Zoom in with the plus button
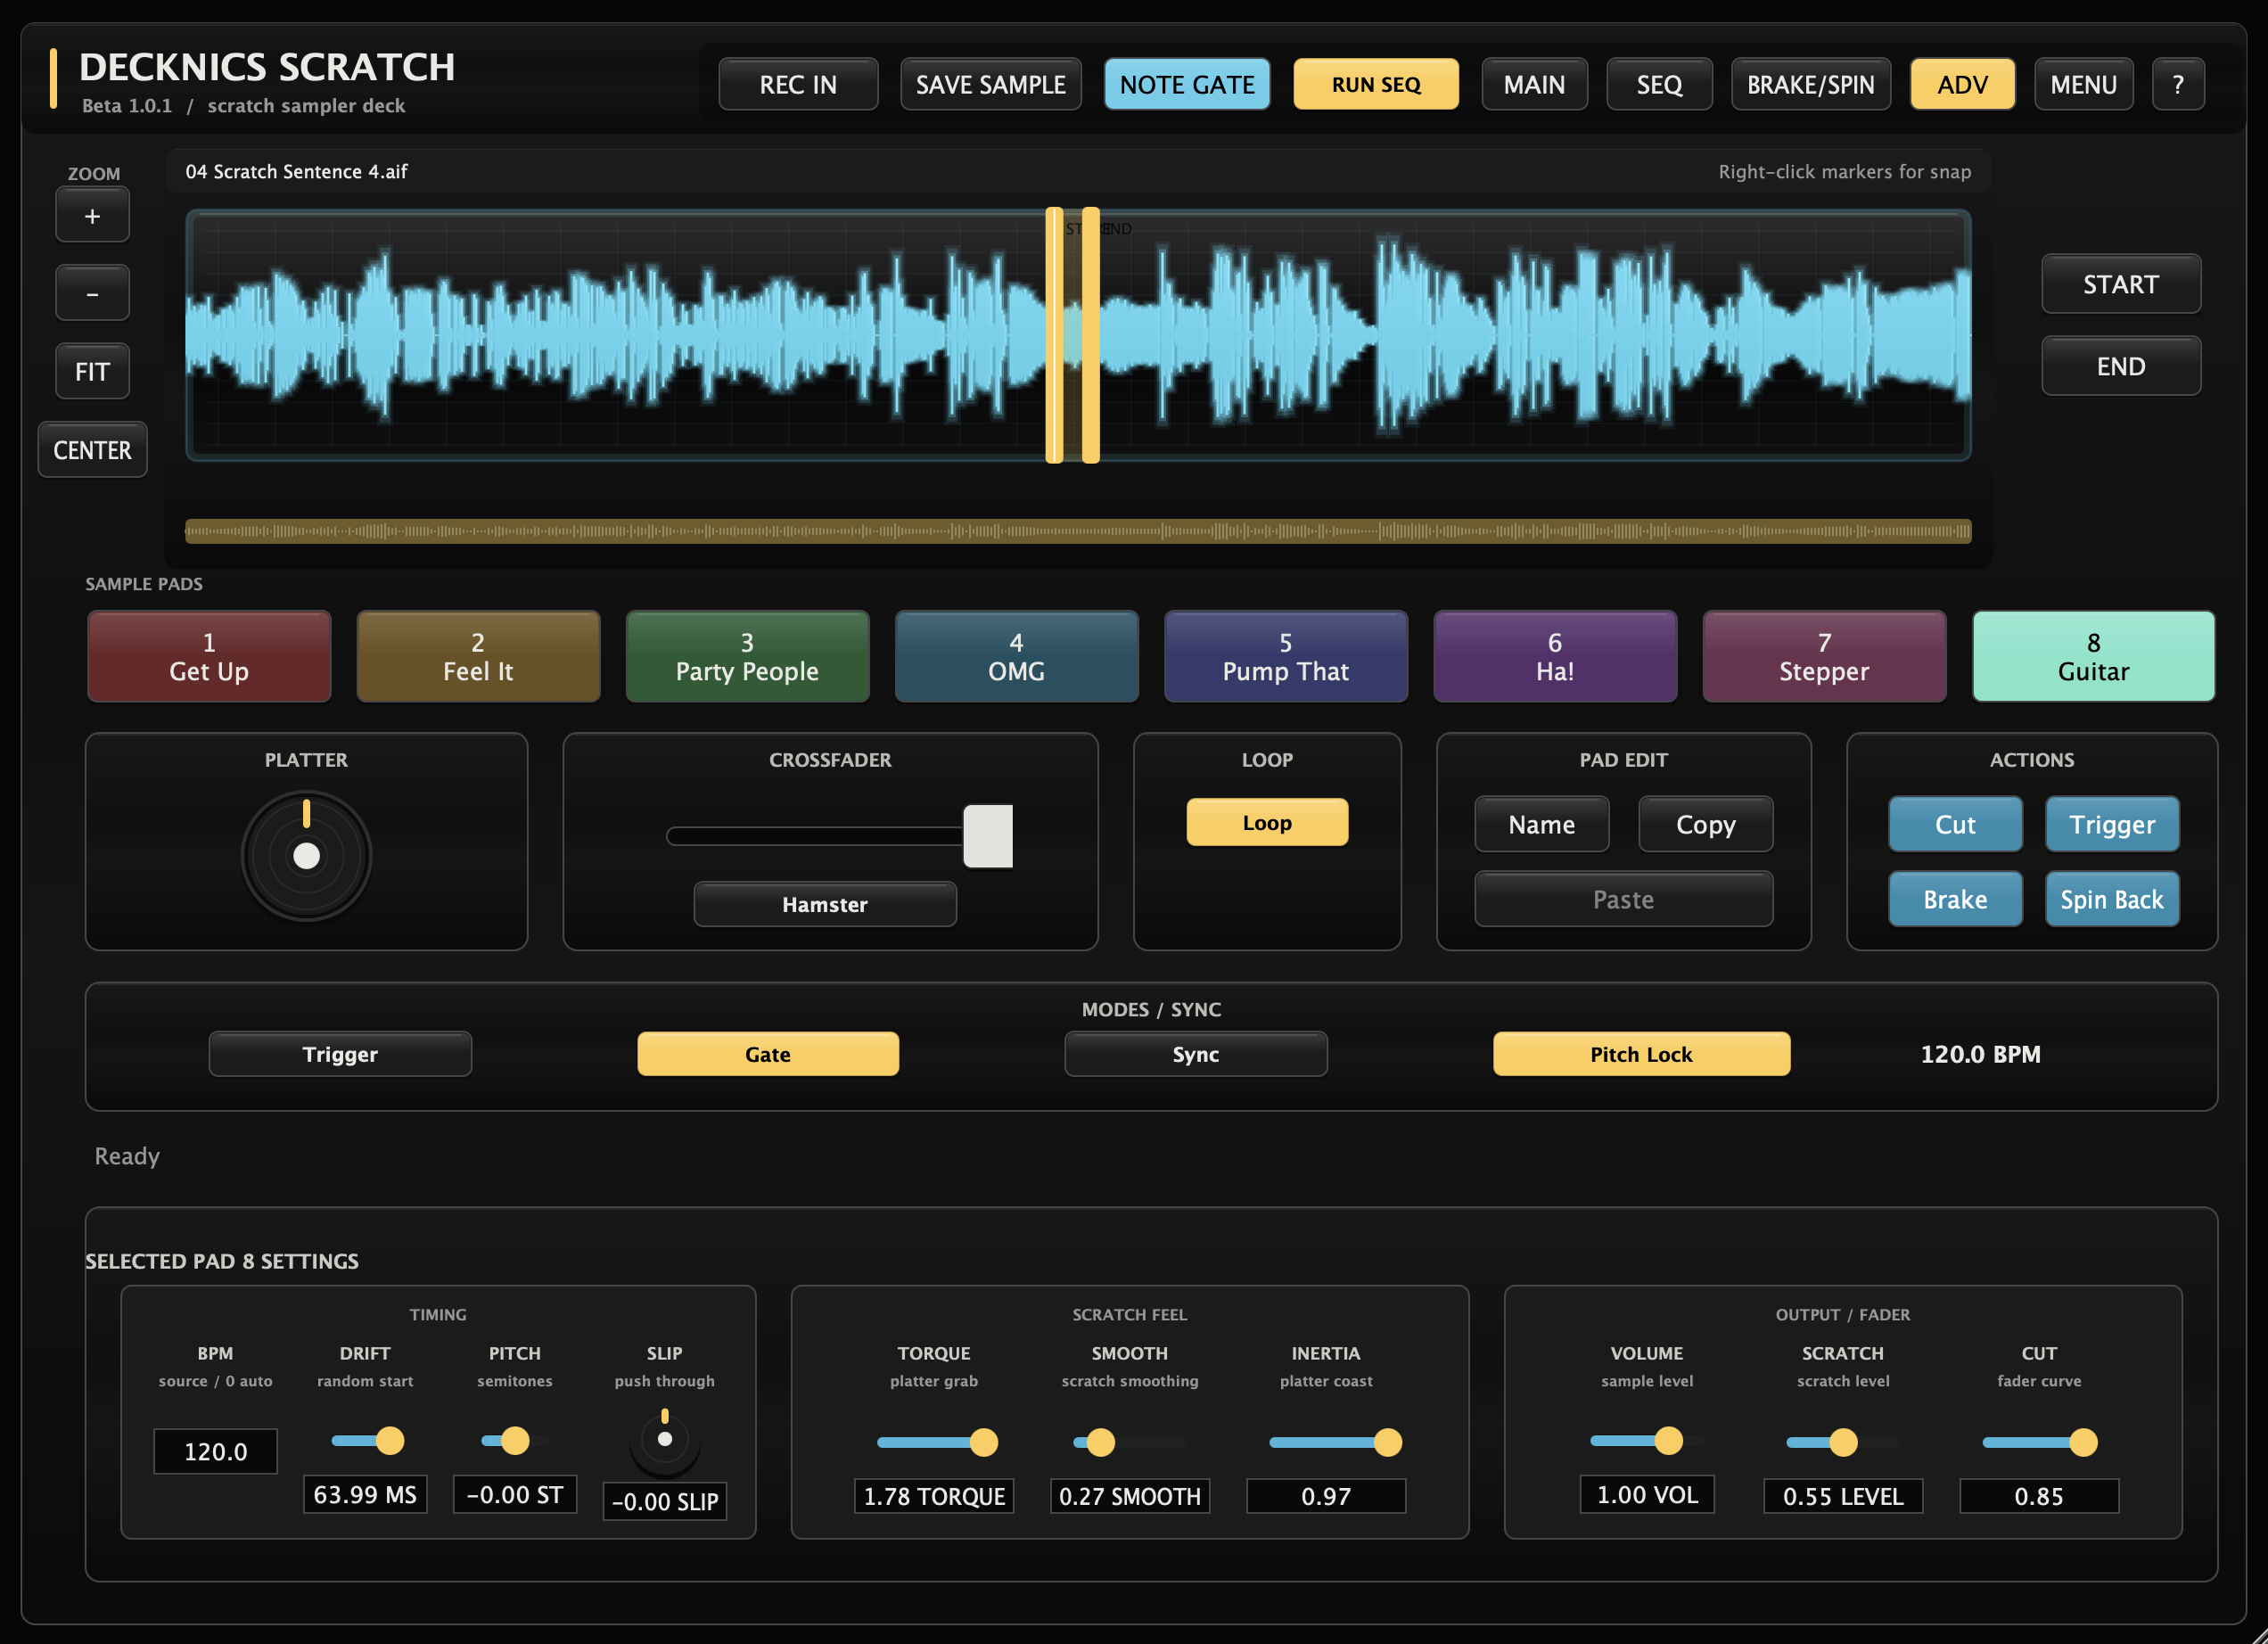The height and width of the screenshot is (1644, 2268). (x=92, y=216)
